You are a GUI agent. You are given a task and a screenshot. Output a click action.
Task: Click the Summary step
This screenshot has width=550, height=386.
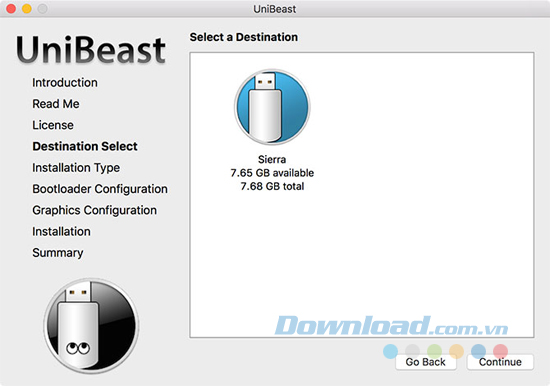coord(58,253)
